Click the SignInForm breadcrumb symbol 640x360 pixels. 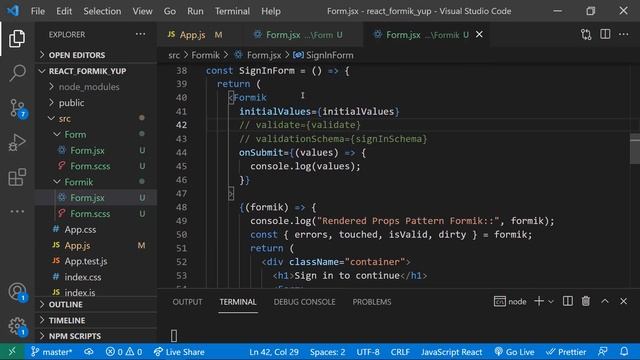coord(324,55)
